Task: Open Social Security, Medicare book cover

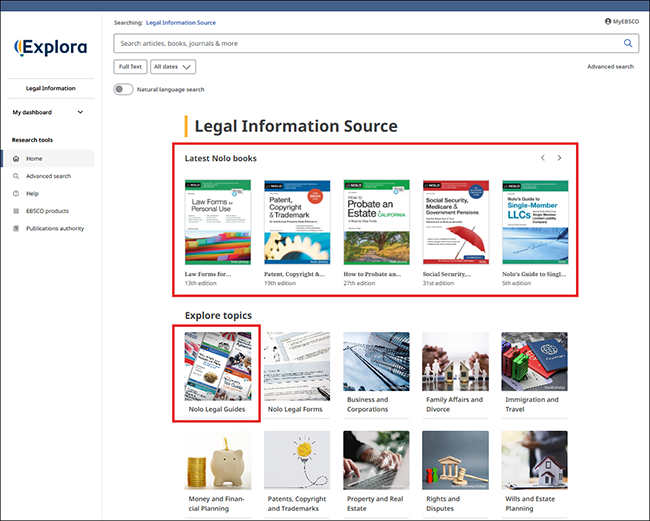Action: coord(456,222)
